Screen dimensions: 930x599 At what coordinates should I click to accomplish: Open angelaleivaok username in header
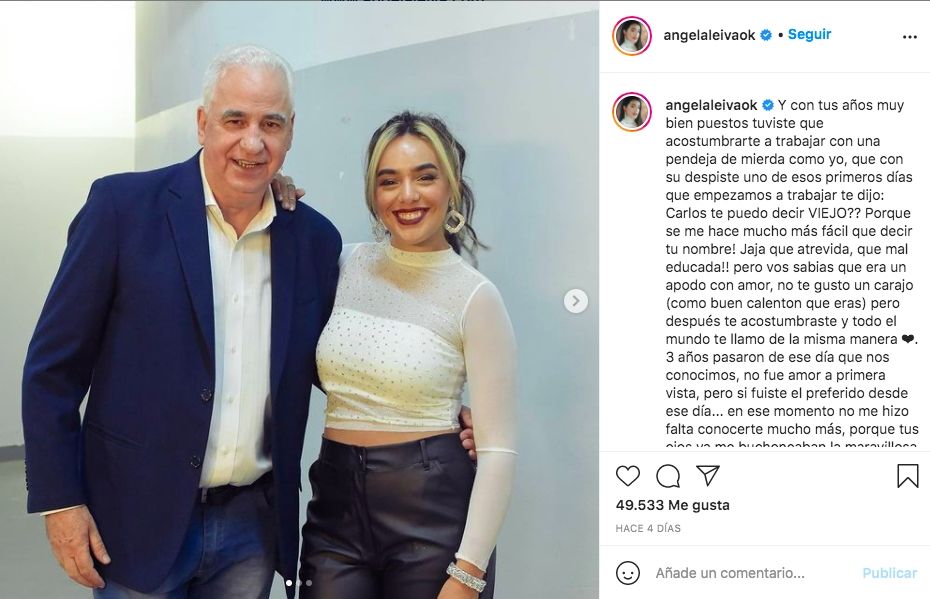(709, 35)
